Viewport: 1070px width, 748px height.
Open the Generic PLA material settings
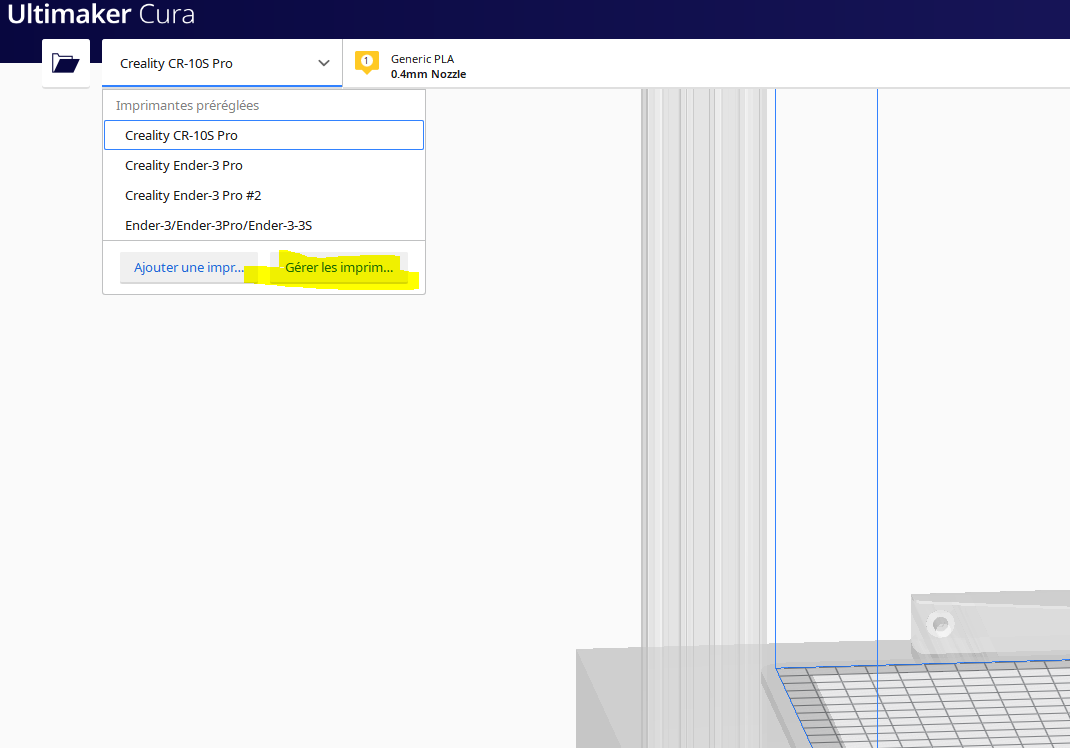click(422, 59)
